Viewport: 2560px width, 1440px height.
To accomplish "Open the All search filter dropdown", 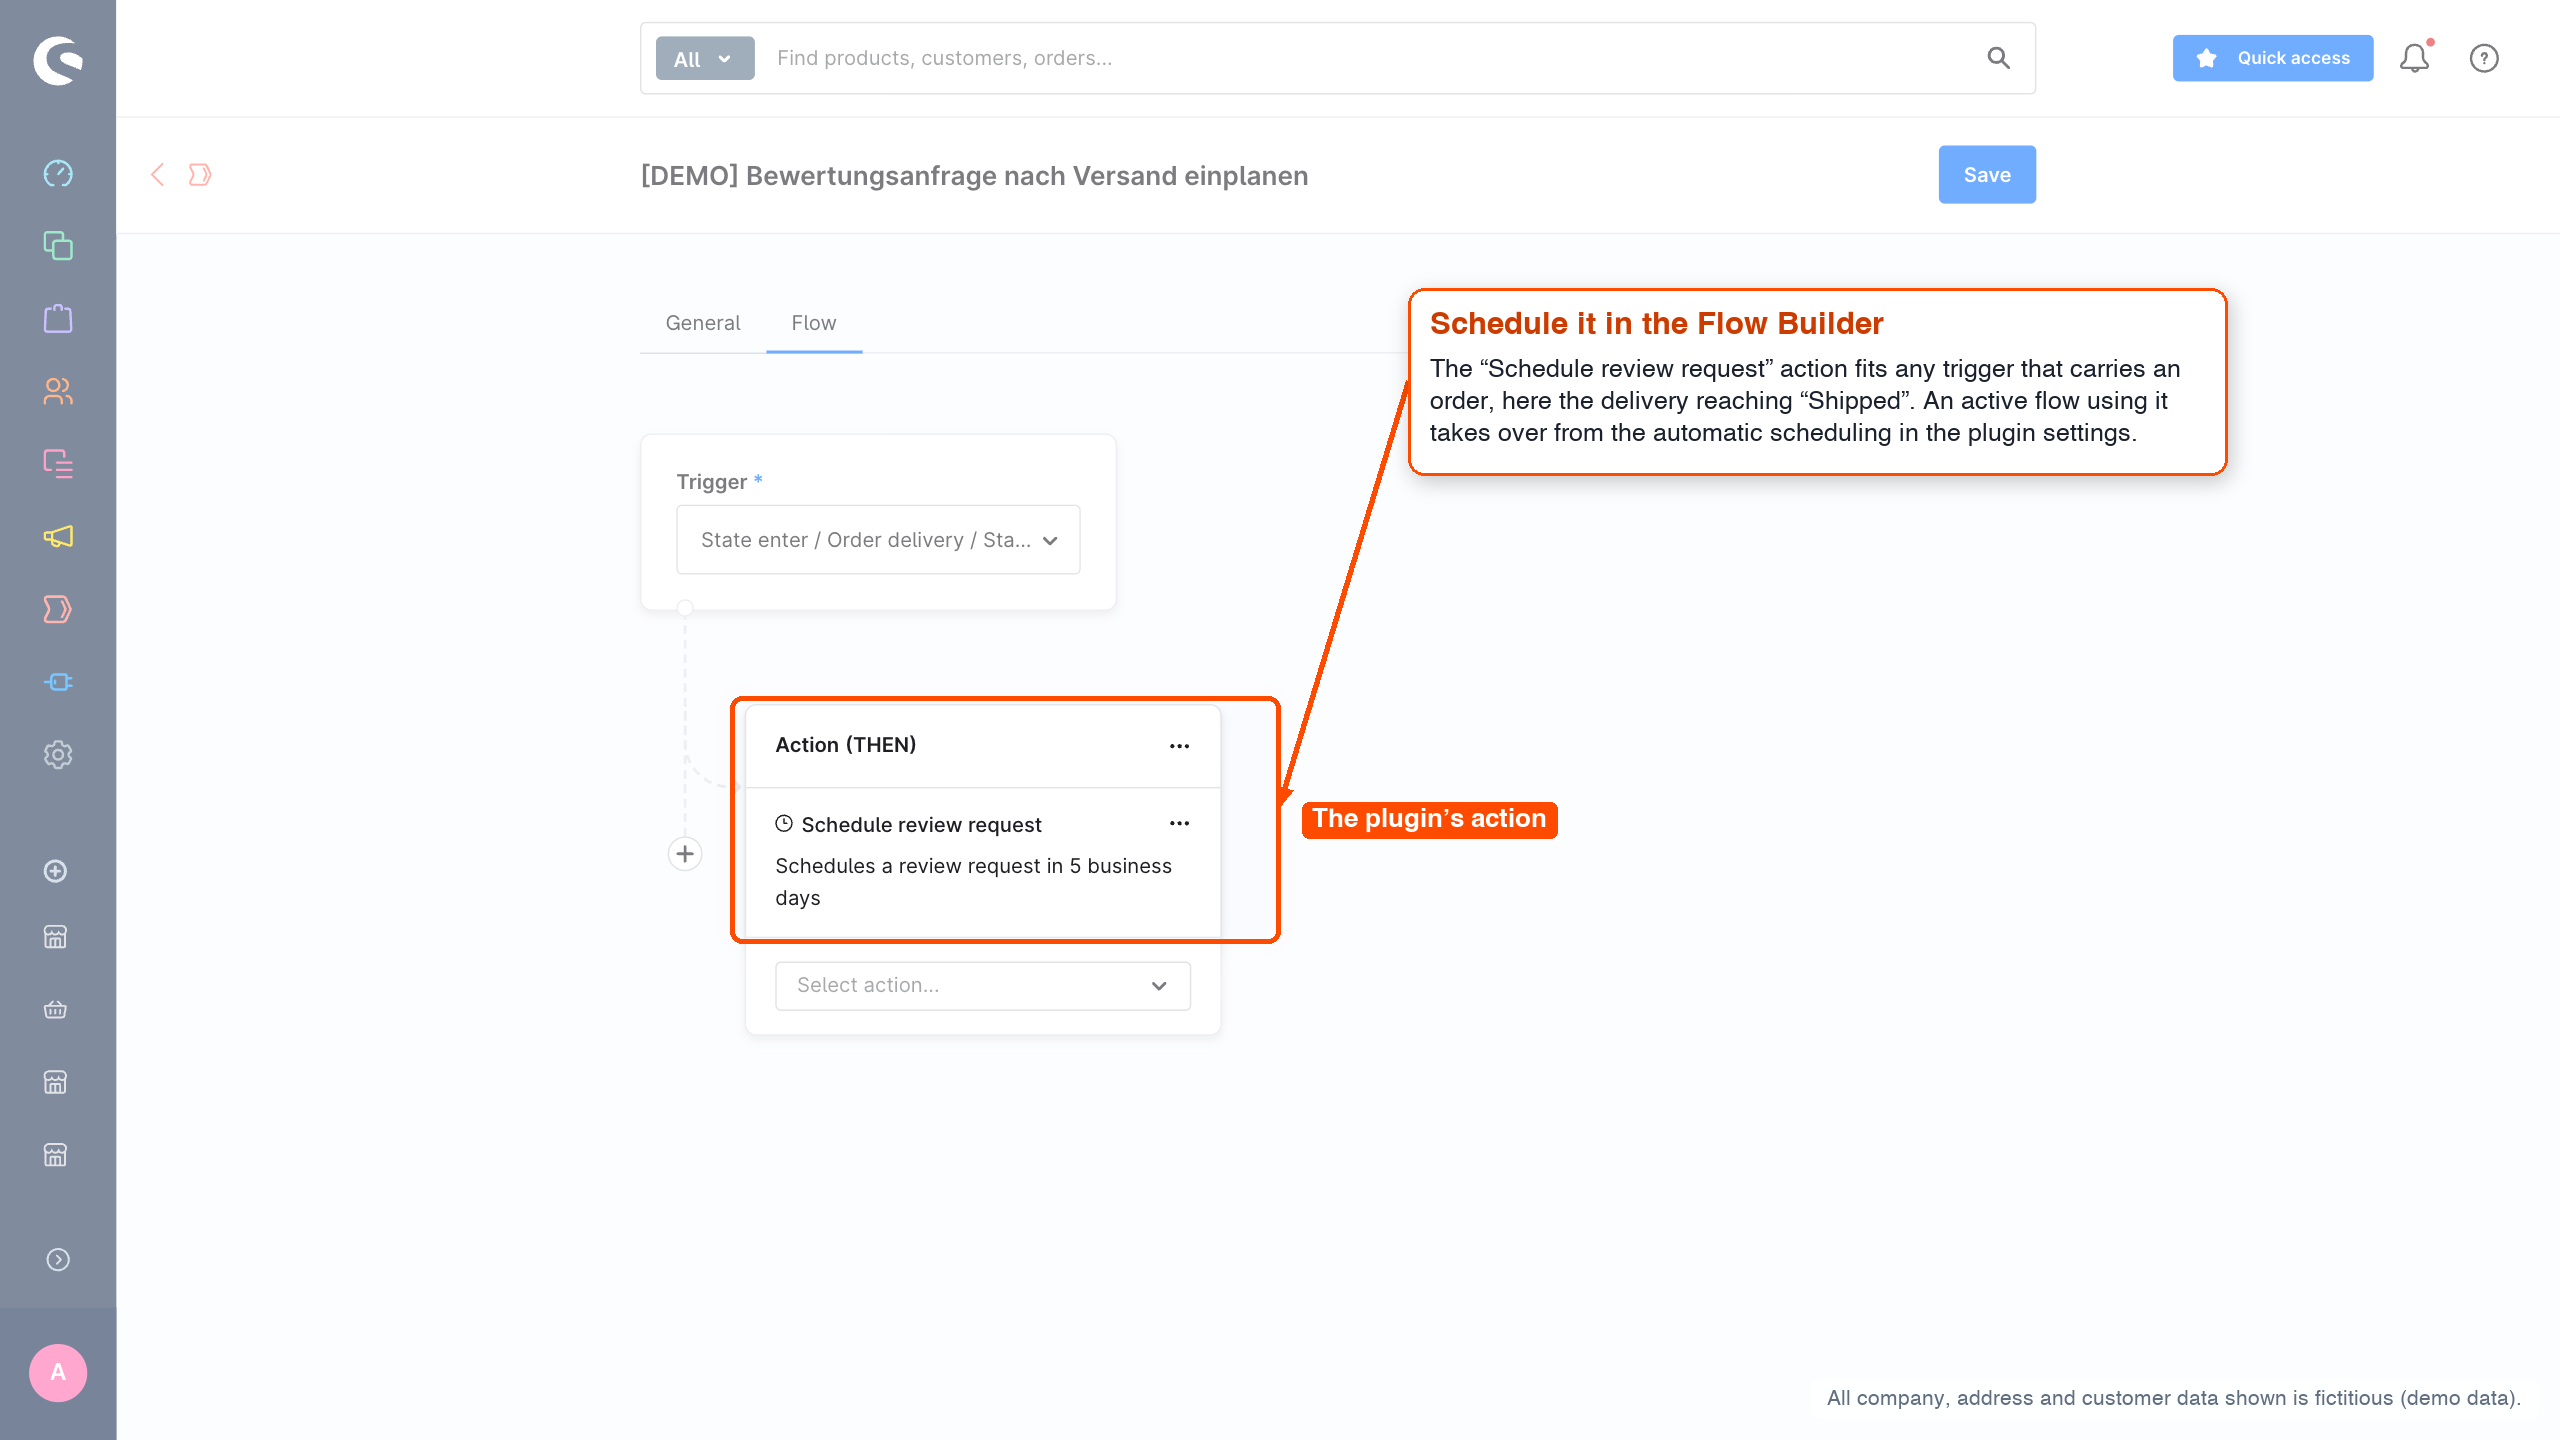I will 705,59.
